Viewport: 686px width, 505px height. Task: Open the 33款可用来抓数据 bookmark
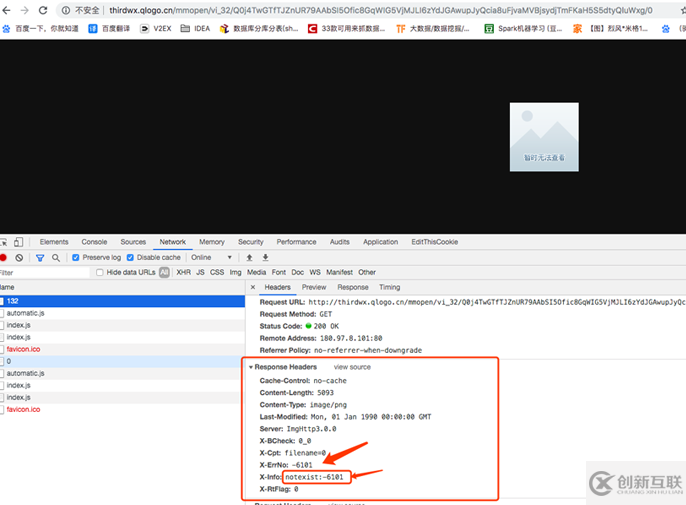click(x=347, y=28)
